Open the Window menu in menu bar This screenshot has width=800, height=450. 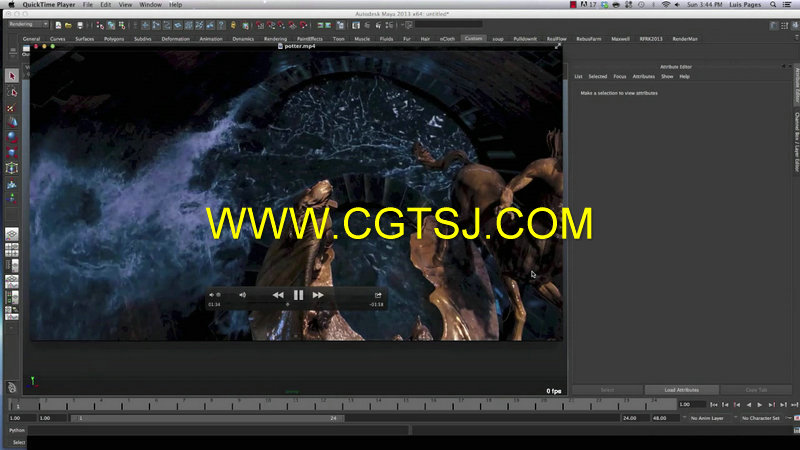coord(150,5)
